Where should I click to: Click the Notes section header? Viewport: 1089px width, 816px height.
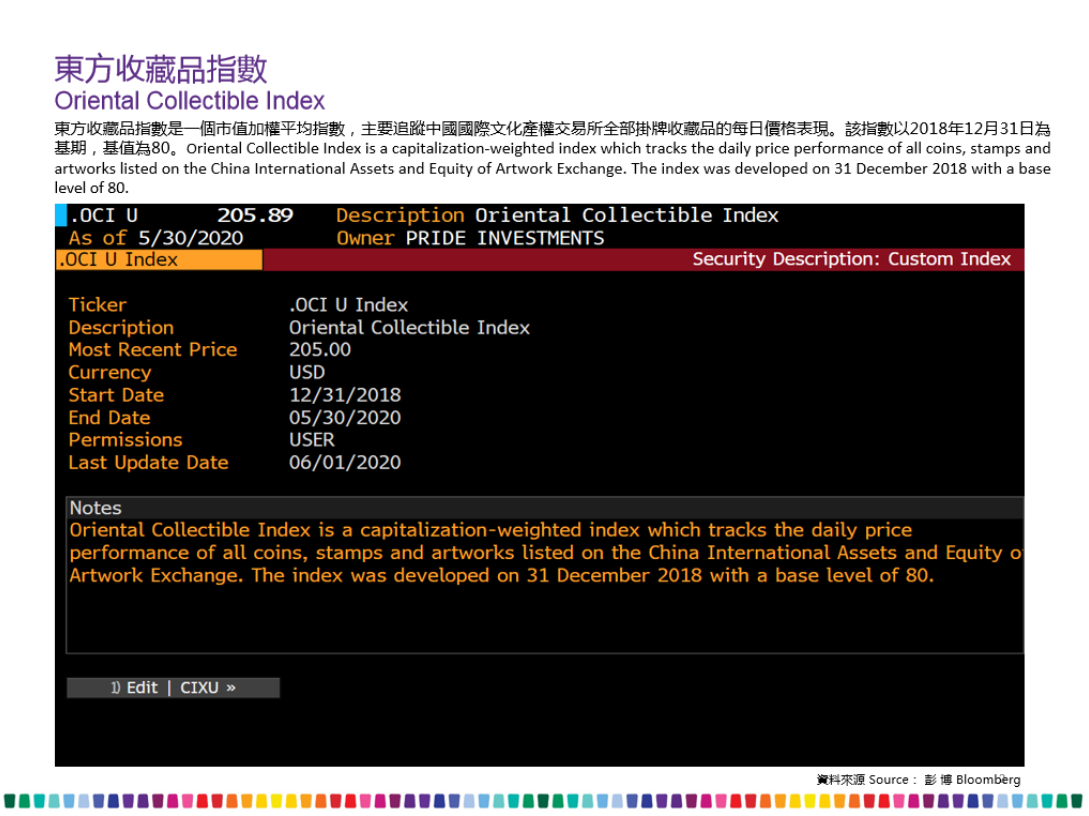(x=544, y=508)
